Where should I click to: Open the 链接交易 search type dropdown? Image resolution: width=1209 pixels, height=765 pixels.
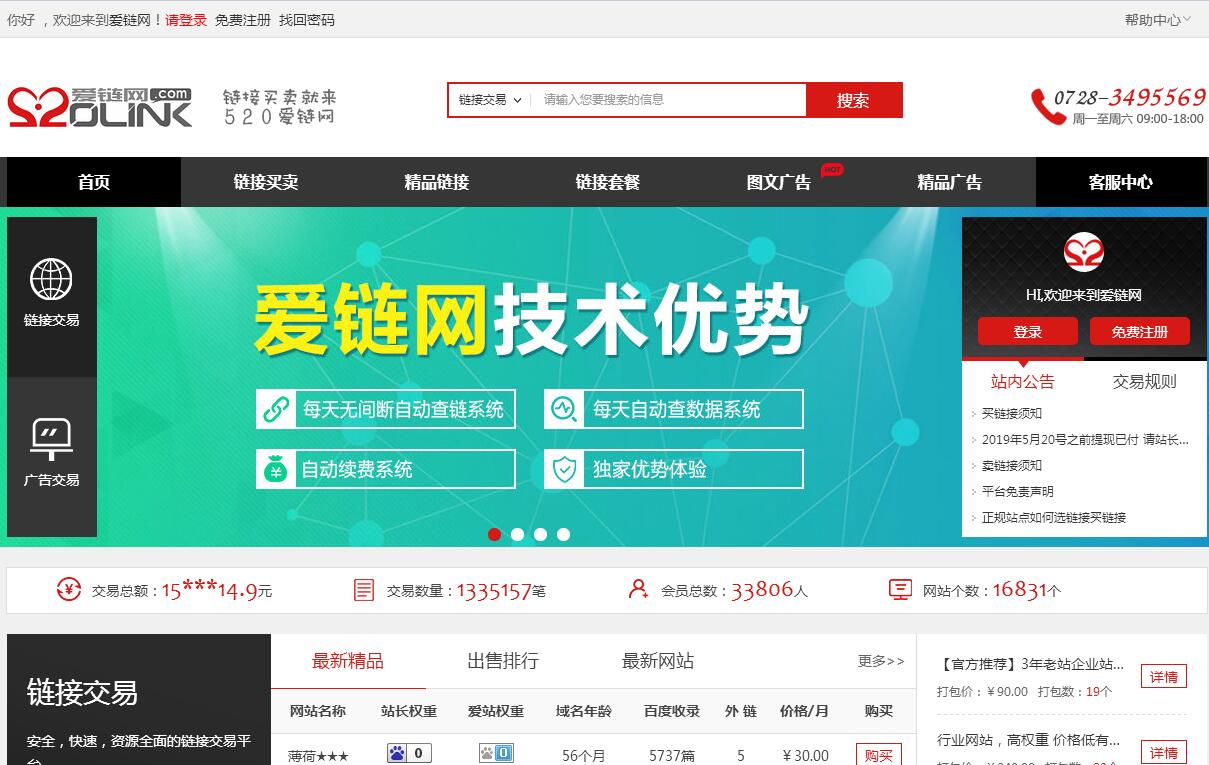pos(490,100)
